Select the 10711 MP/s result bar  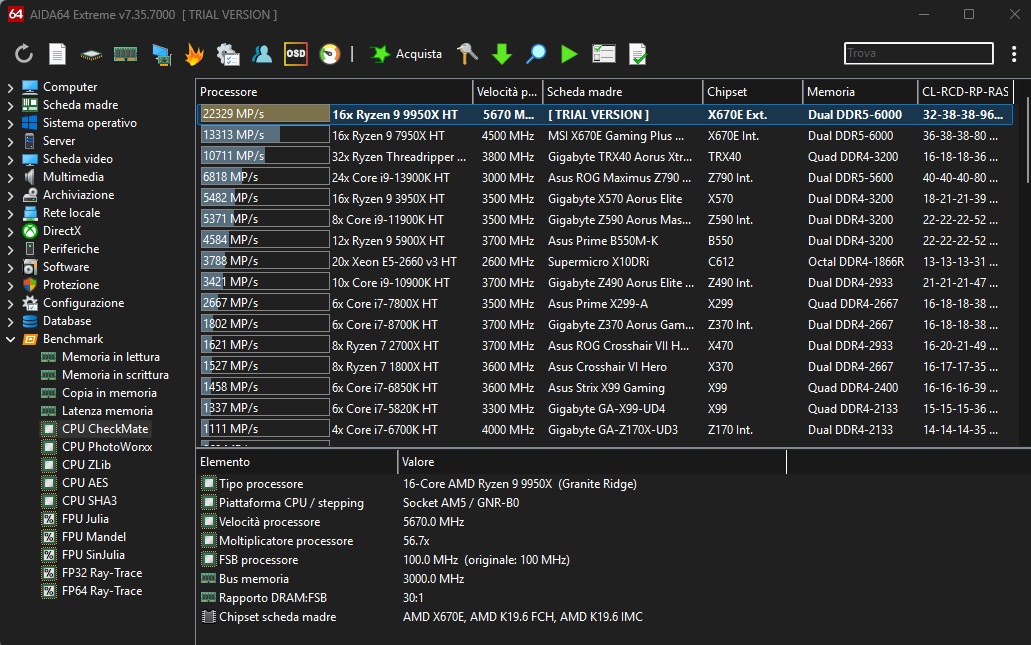click(265, 156)
